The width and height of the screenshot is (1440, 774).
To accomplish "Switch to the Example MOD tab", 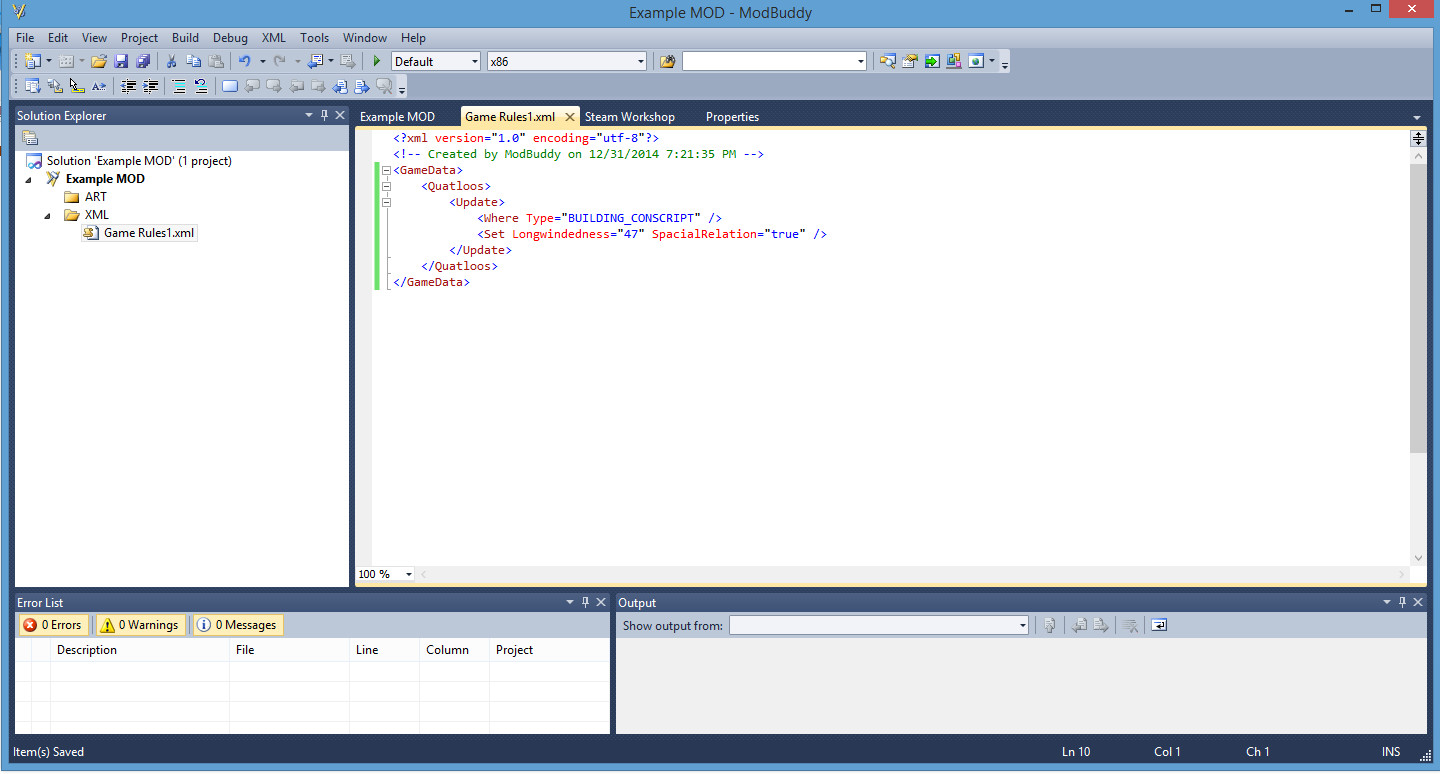I will 397,117.
